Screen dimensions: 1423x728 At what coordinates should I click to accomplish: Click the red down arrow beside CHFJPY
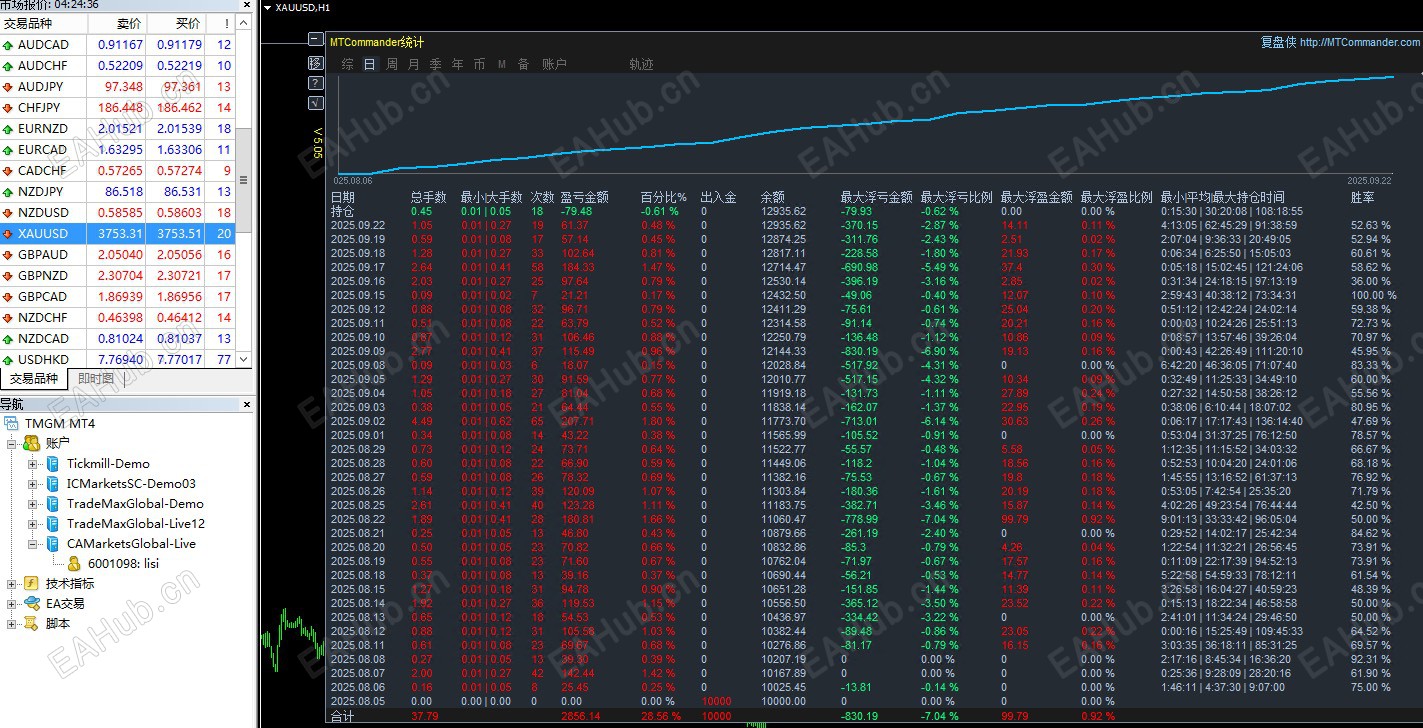coord(8,108)
